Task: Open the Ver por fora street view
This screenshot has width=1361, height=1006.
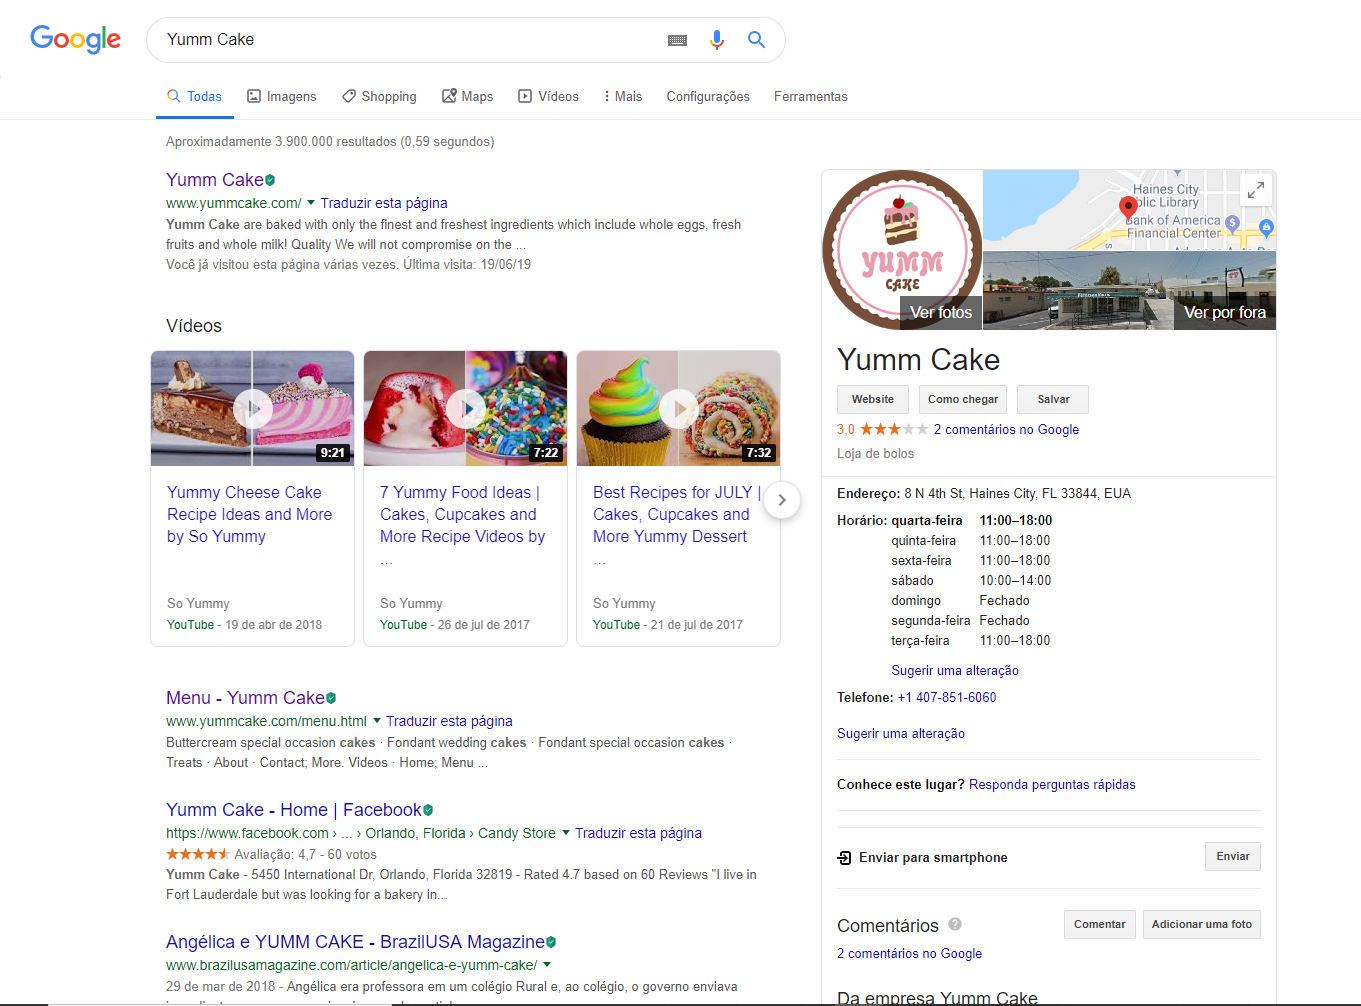Action: (x=1129, y=290)
